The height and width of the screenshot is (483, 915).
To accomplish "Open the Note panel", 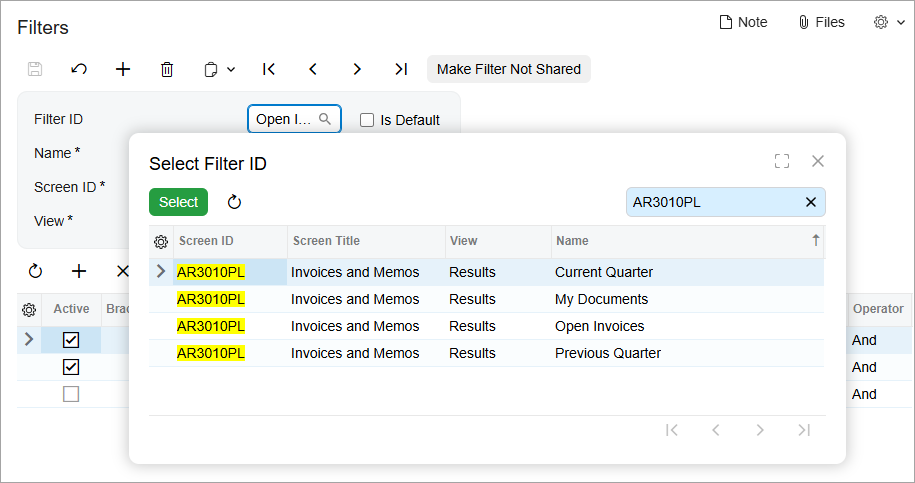I will pyautogui.click(x=743, y=22).
